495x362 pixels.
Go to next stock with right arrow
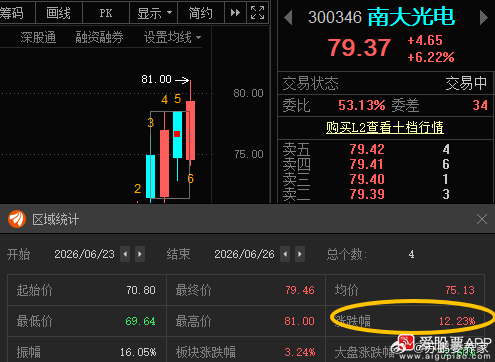pos(484,18)
